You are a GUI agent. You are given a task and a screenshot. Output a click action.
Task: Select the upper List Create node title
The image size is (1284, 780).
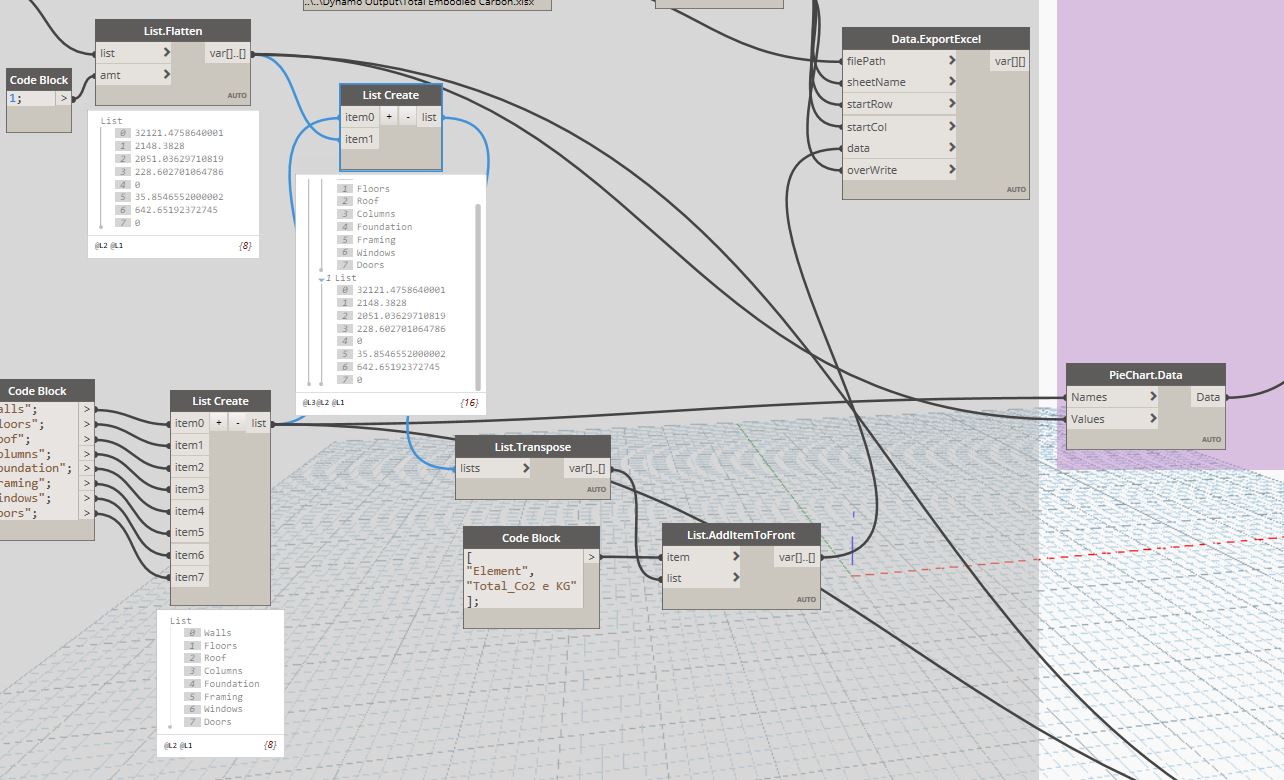(x=390, y=95)
